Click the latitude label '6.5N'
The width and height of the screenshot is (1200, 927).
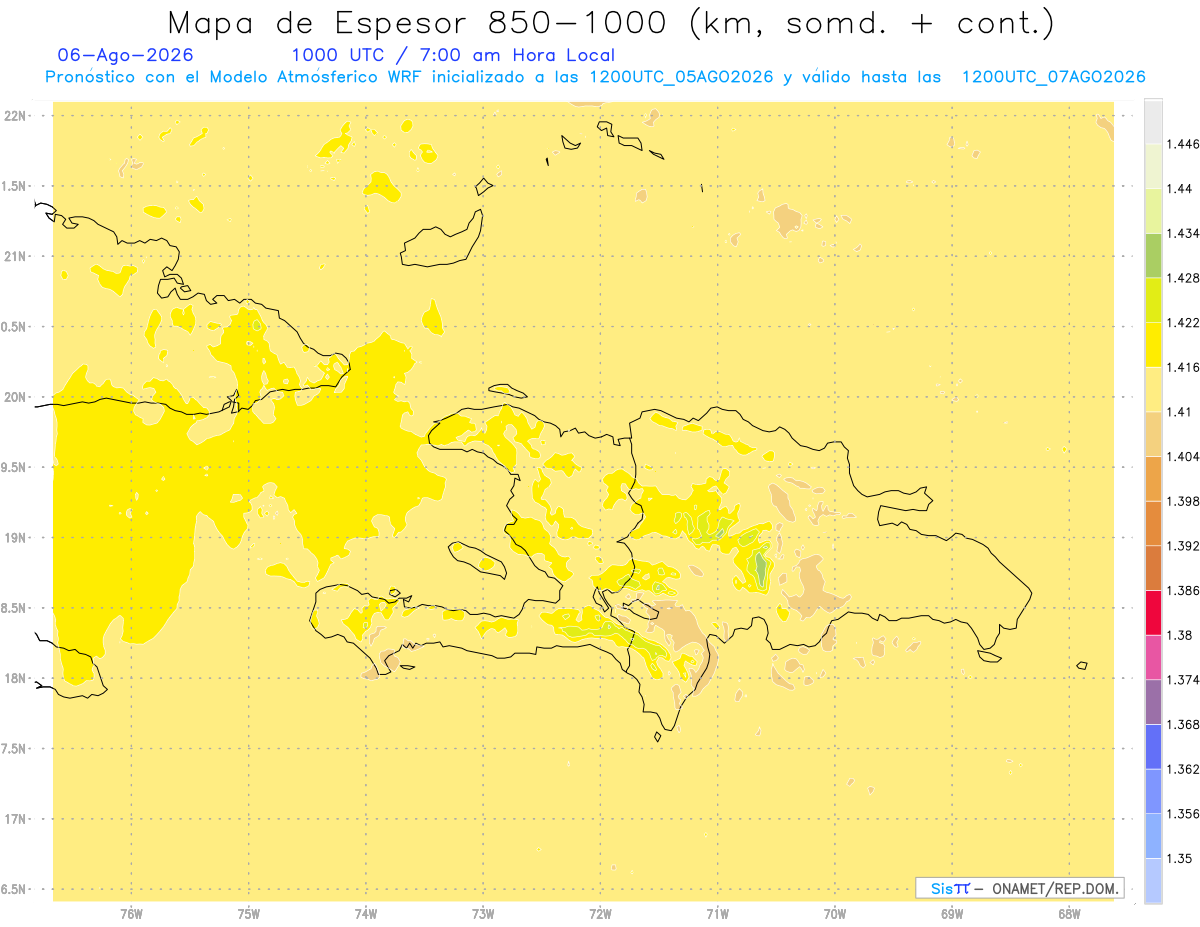point(14,889)
